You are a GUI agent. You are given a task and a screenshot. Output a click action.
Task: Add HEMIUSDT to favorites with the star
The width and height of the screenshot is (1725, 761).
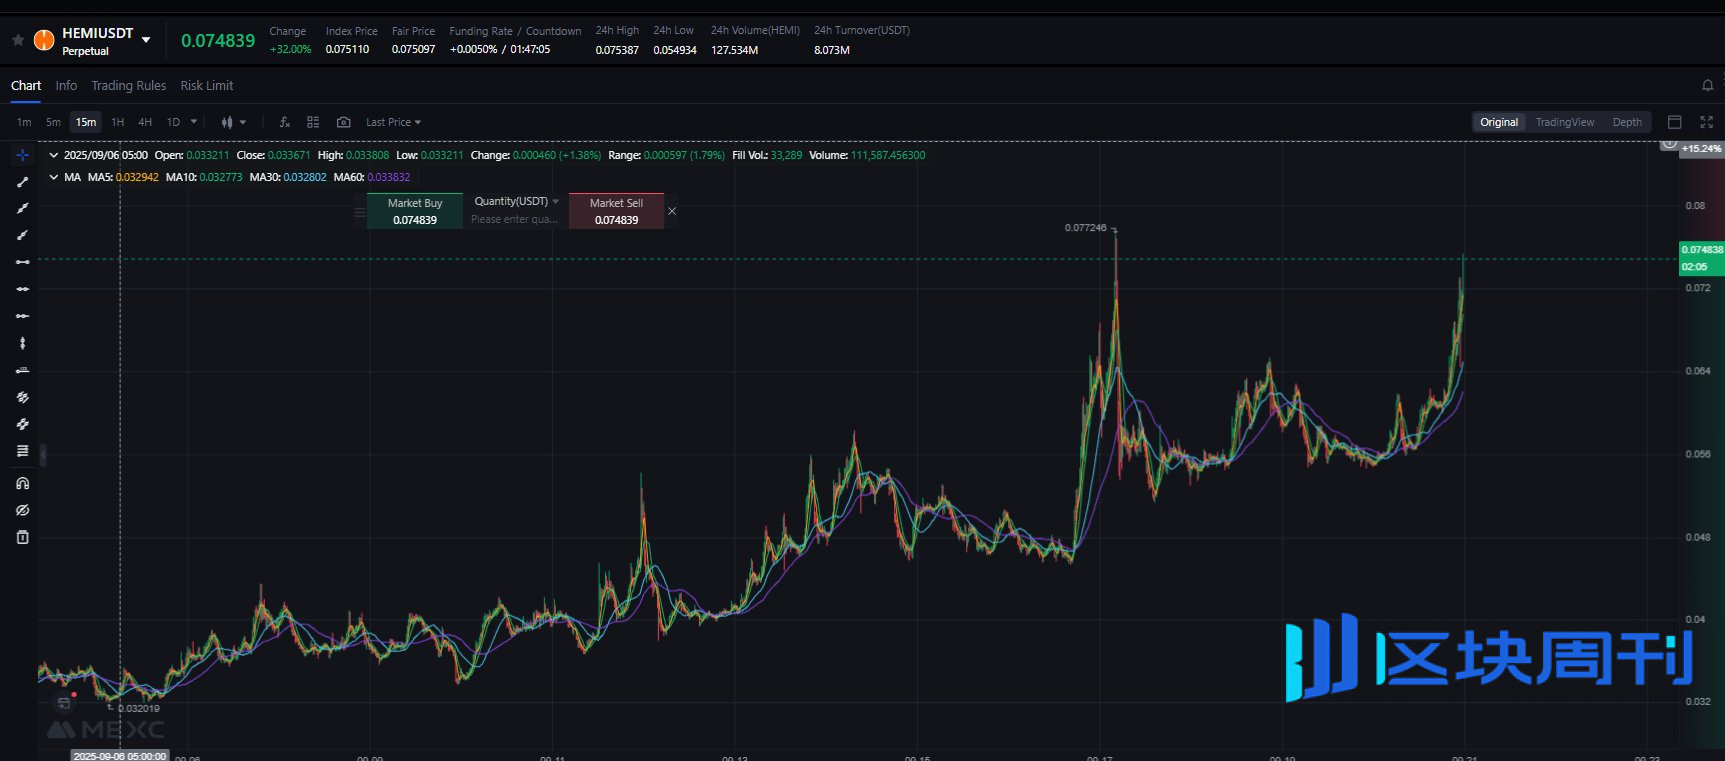coord(18,40)
